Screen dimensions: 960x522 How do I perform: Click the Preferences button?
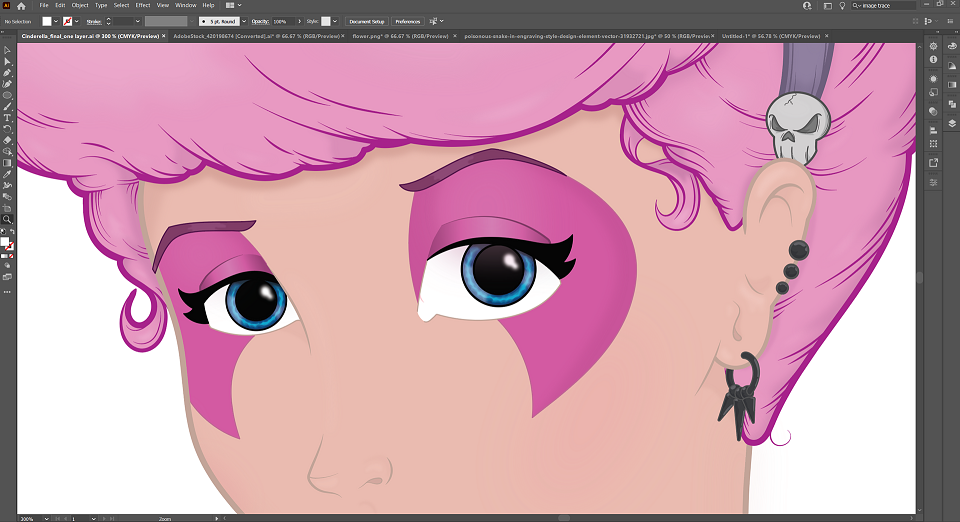[x=407, y=21]
